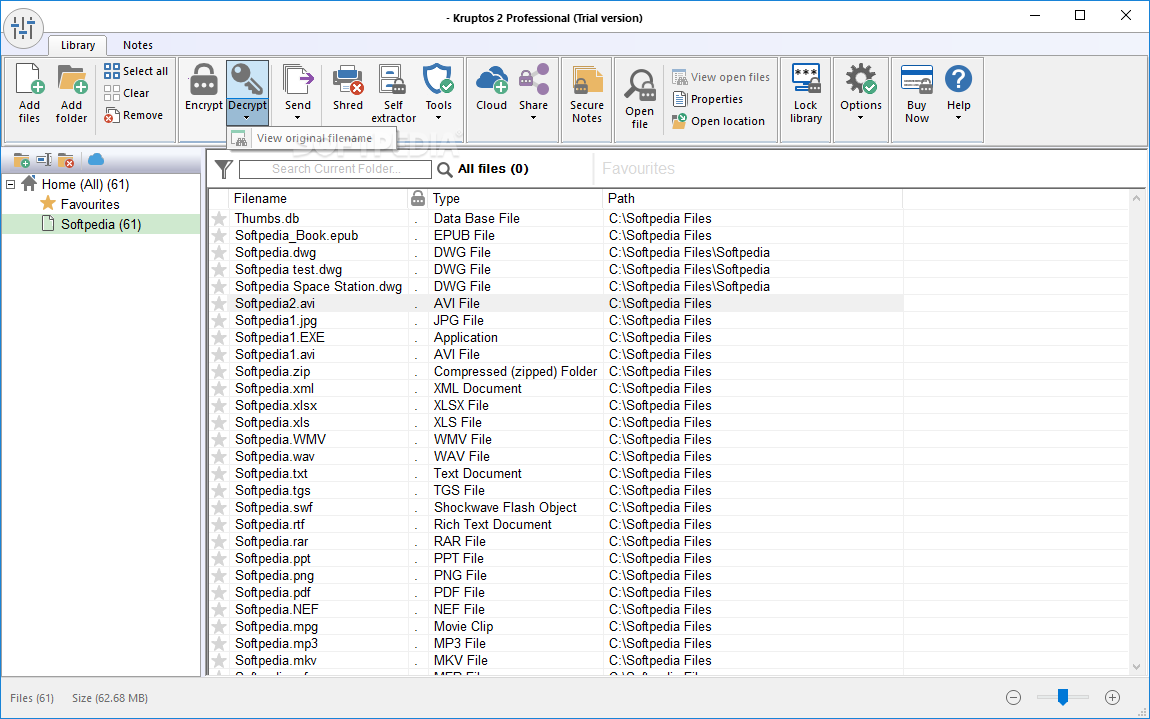Select Favourites in the folder tree
Viewport: 1150px width, 719px height.
coord(89,205)
